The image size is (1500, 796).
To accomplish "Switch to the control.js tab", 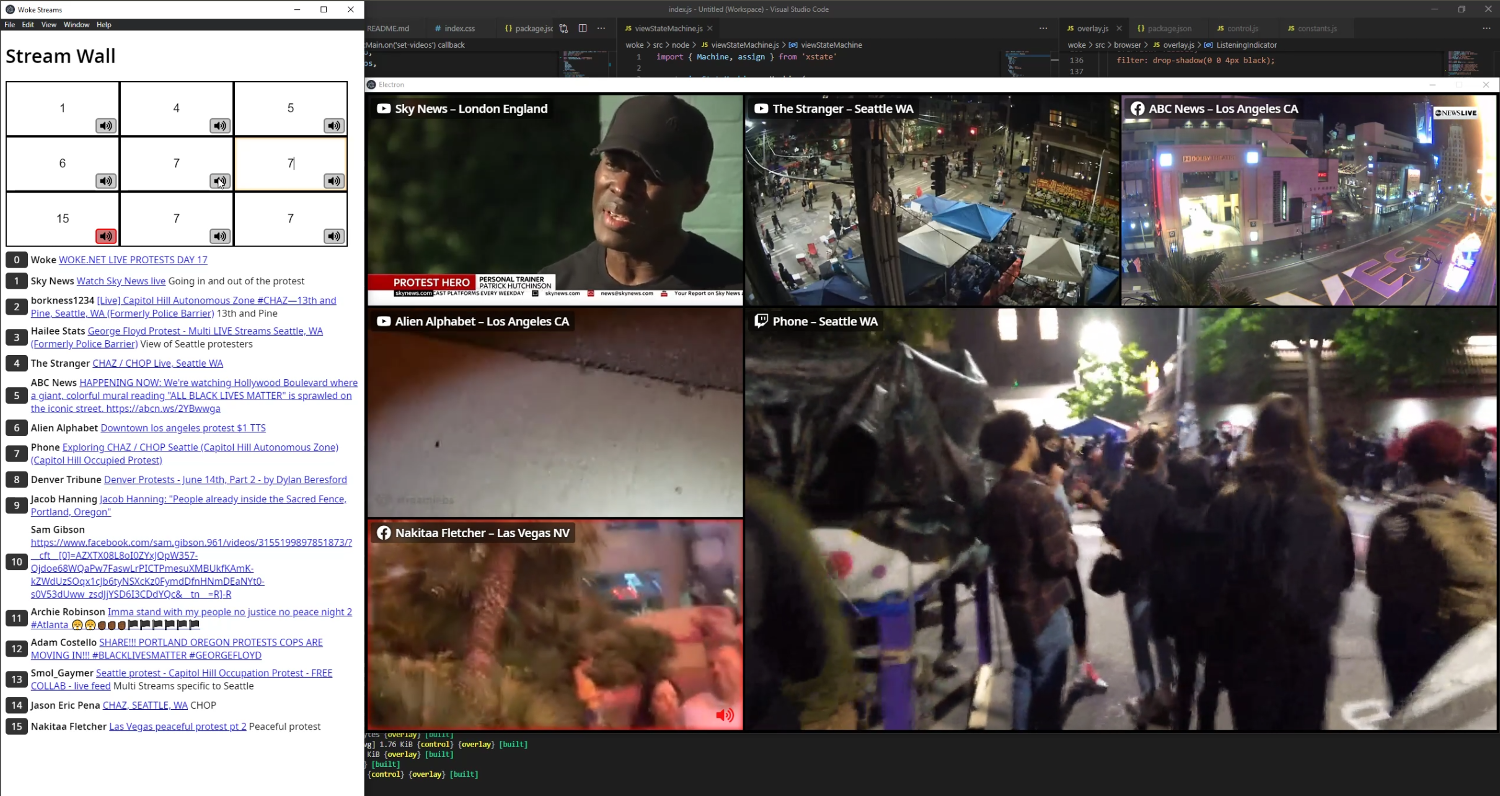I will pos(1240,28).
